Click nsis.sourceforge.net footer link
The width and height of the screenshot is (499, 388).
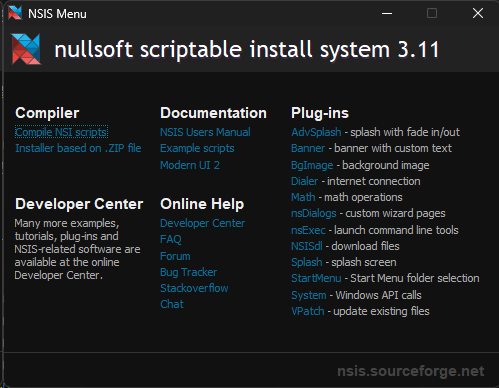pyautogui.click(x=411, y=371)
